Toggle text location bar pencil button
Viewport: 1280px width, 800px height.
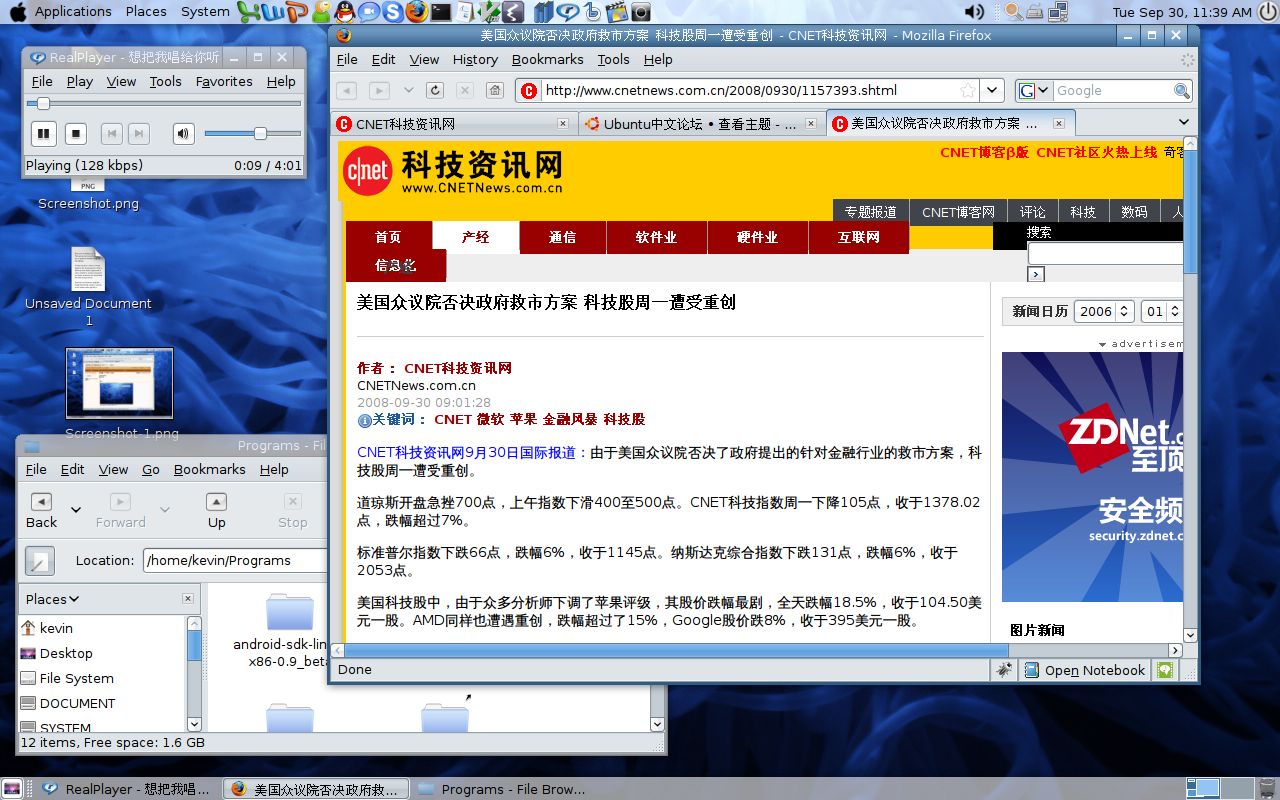tap(39, 561)
